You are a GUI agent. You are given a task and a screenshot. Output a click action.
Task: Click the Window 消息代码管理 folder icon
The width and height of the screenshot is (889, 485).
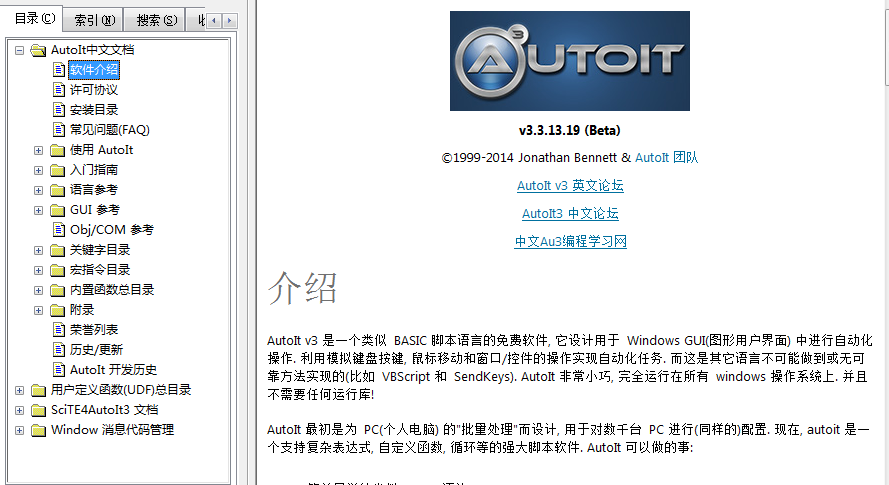pos(39,430)
